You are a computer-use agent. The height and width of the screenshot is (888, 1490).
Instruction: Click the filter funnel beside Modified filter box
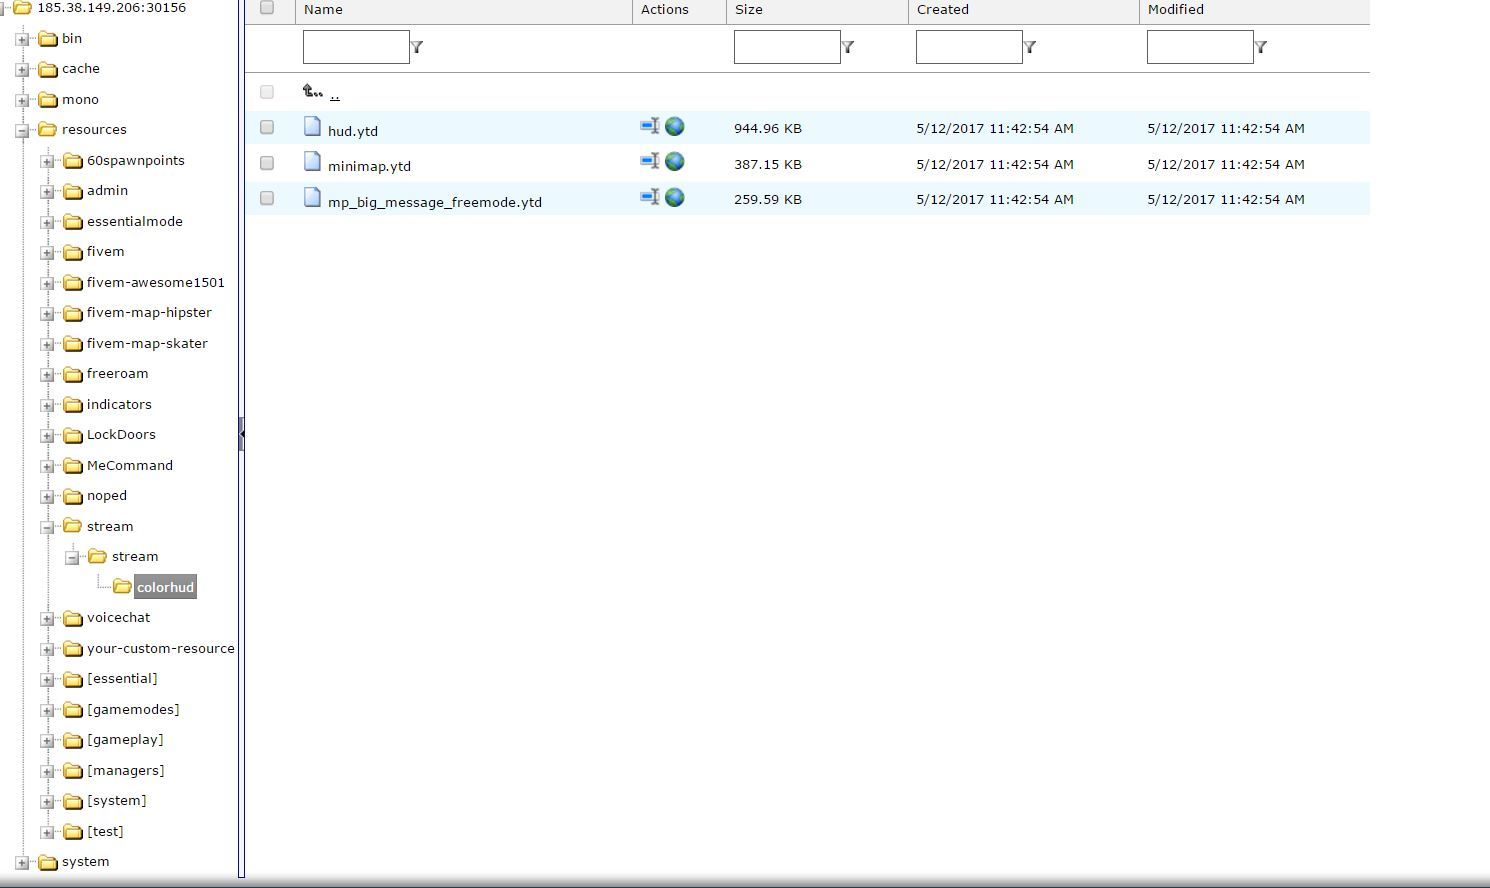pos(1261,47)
